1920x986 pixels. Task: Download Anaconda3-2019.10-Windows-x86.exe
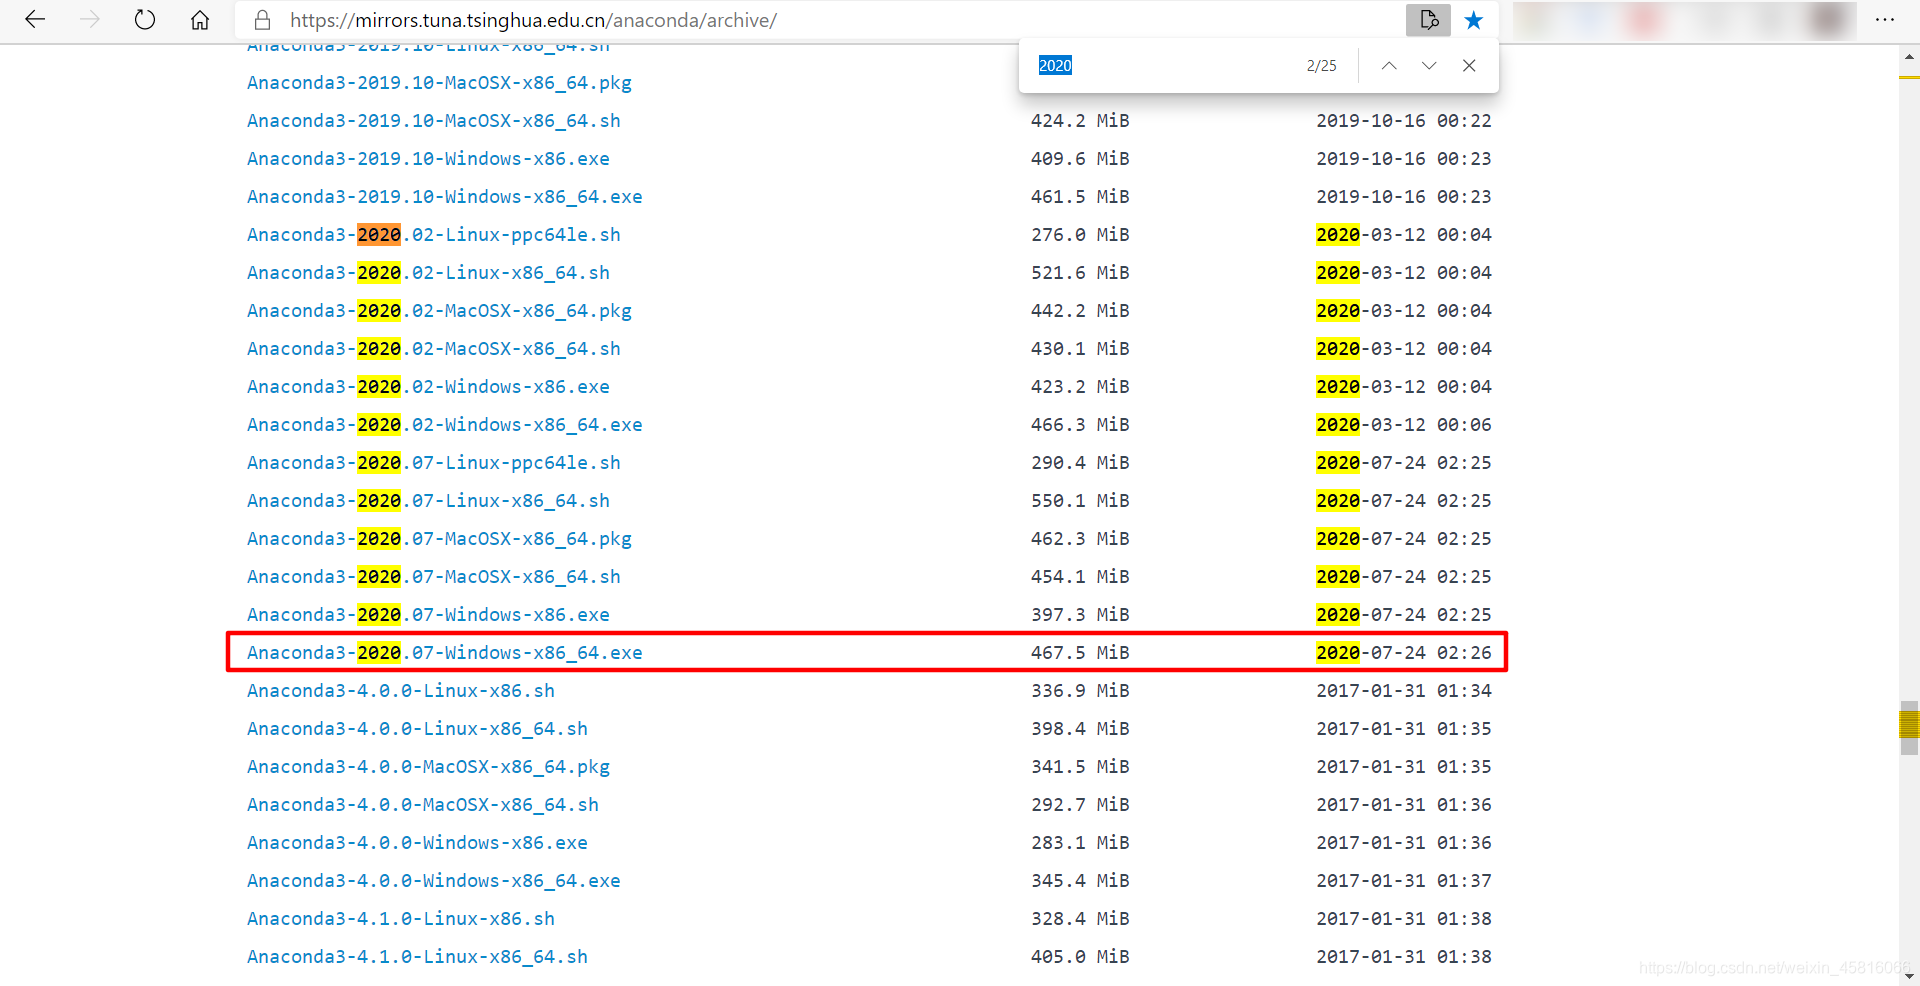click(428, 159)
